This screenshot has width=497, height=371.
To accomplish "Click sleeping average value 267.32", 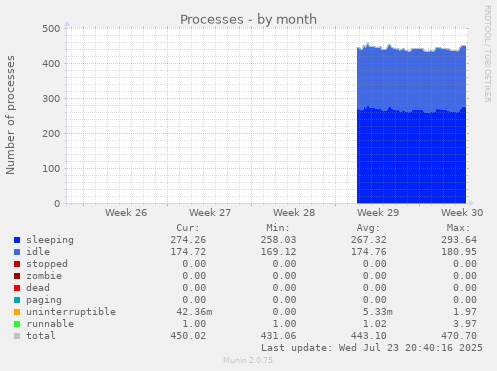I will pyautogui.click(x=369, y=240).
